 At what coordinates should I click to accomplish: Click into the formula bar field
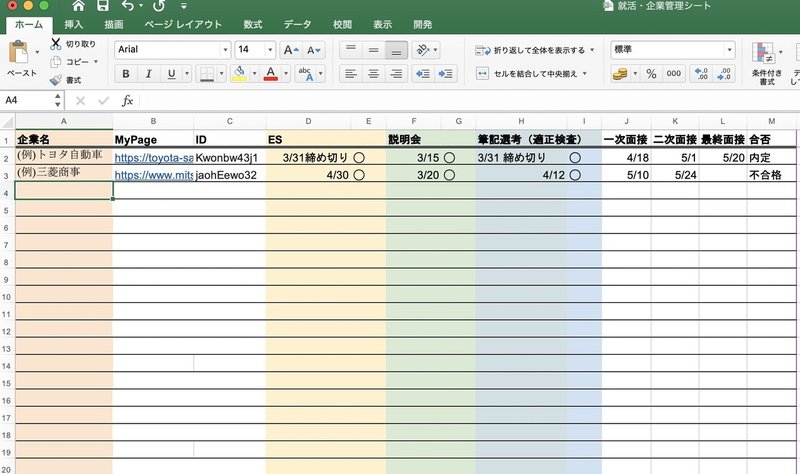pos(469,101)
